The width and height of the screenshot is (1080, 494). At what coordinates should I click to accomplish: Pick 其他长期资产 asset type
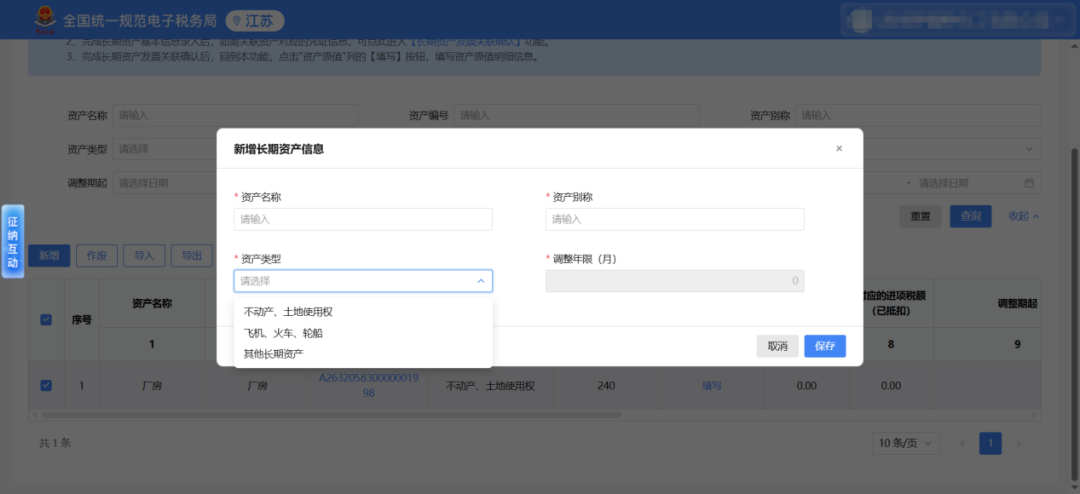[x=273, y=354]
